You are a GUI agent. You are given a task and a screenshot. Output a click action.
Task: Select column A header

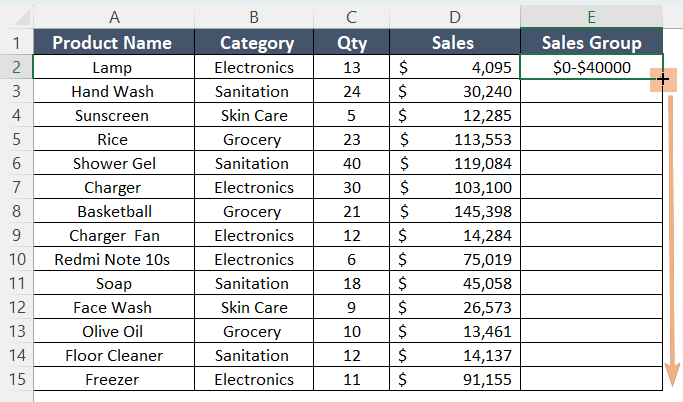pyautogui.click(x=114, y=17)
